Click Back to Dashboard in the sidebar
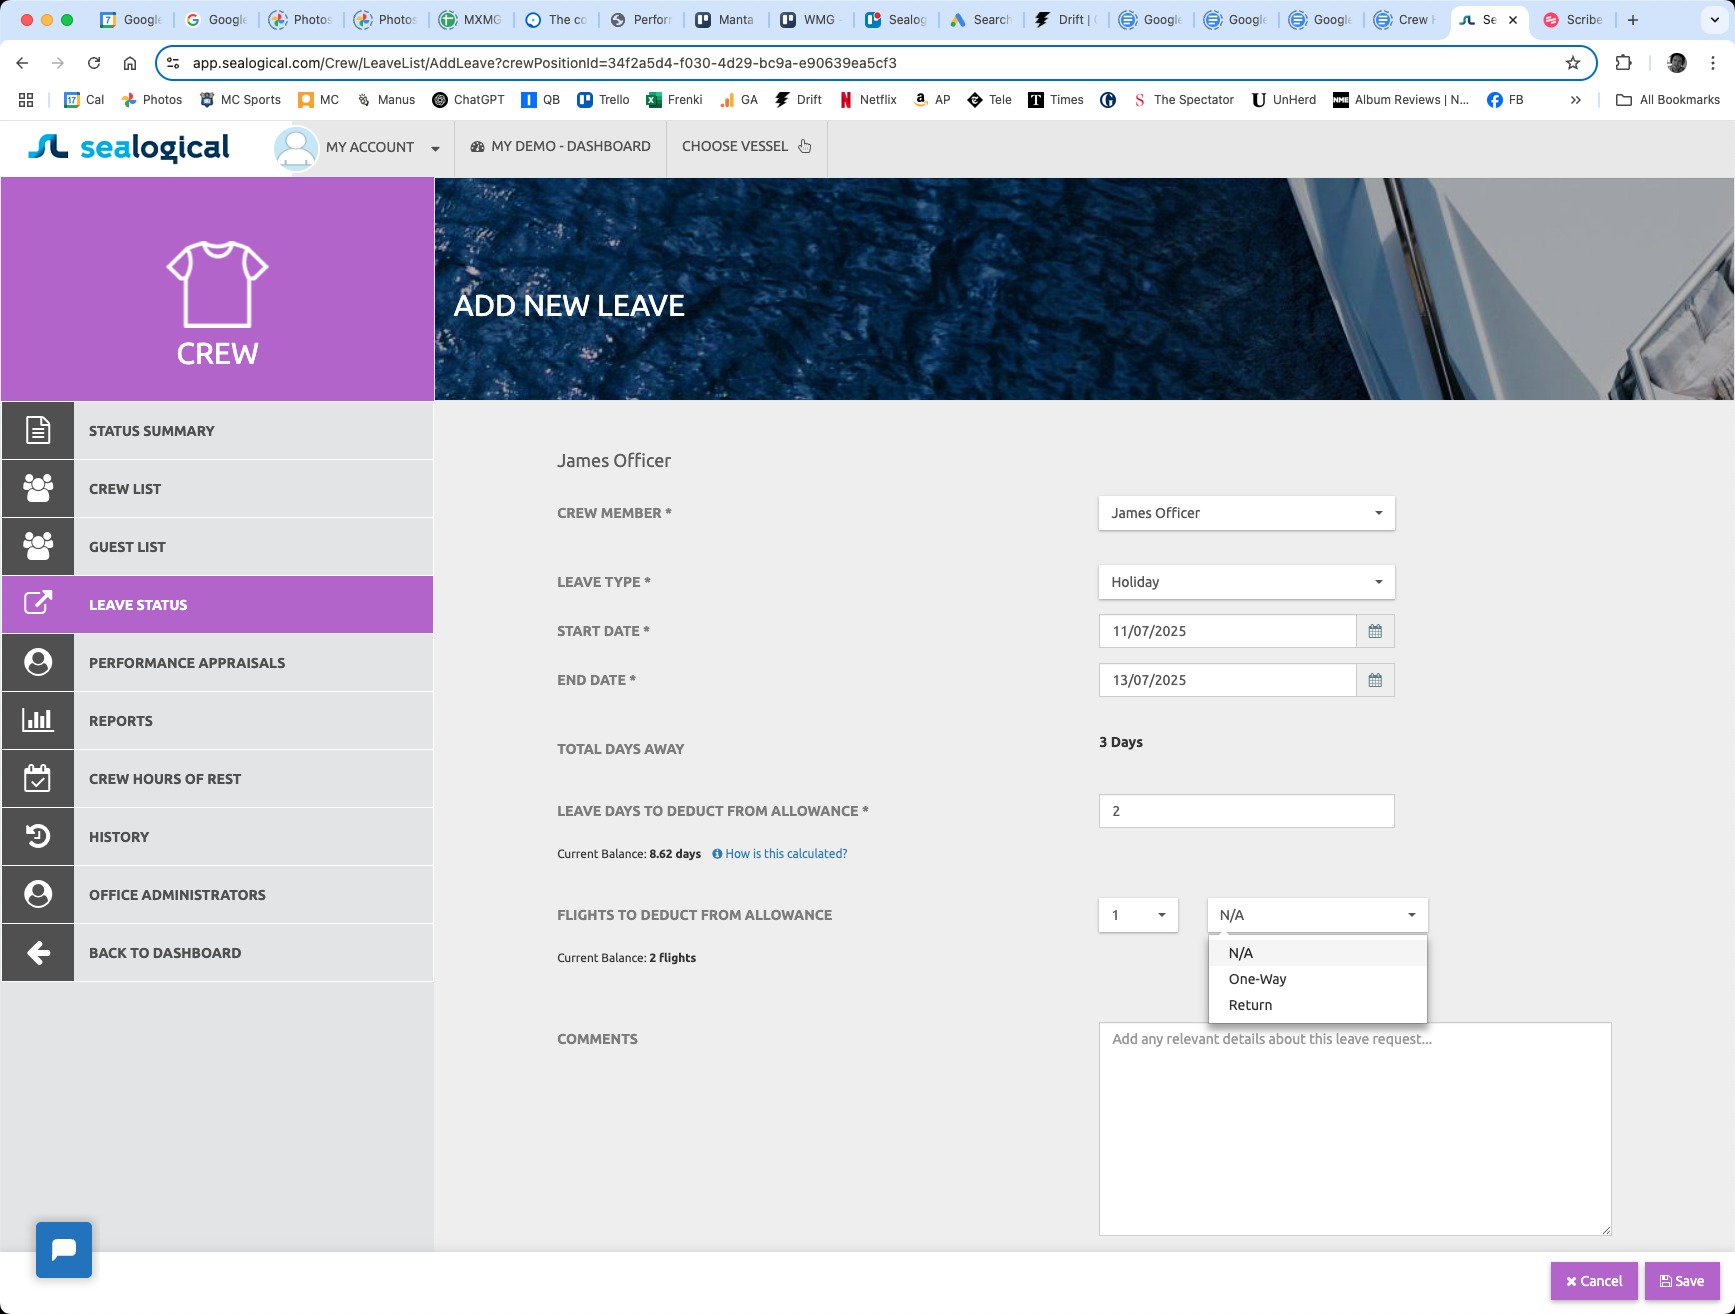 click(217, 953)
